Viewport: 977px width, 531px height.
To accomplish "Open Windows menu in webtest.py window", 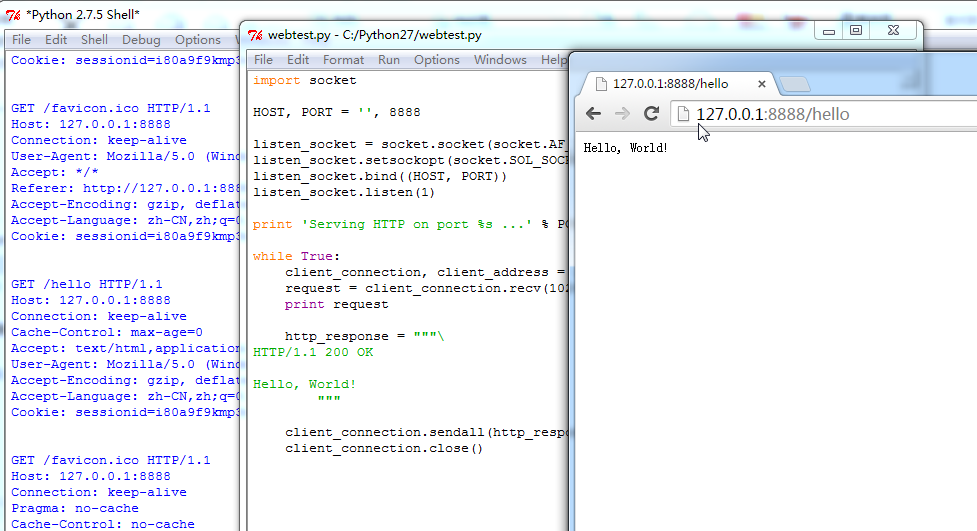I will pos(500,59).
